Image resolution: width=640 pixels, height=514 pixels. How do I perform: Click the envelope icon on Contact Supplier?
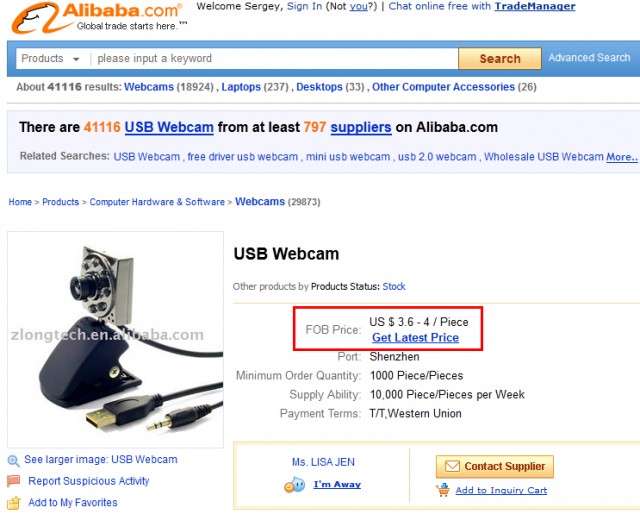pos(451,466)
